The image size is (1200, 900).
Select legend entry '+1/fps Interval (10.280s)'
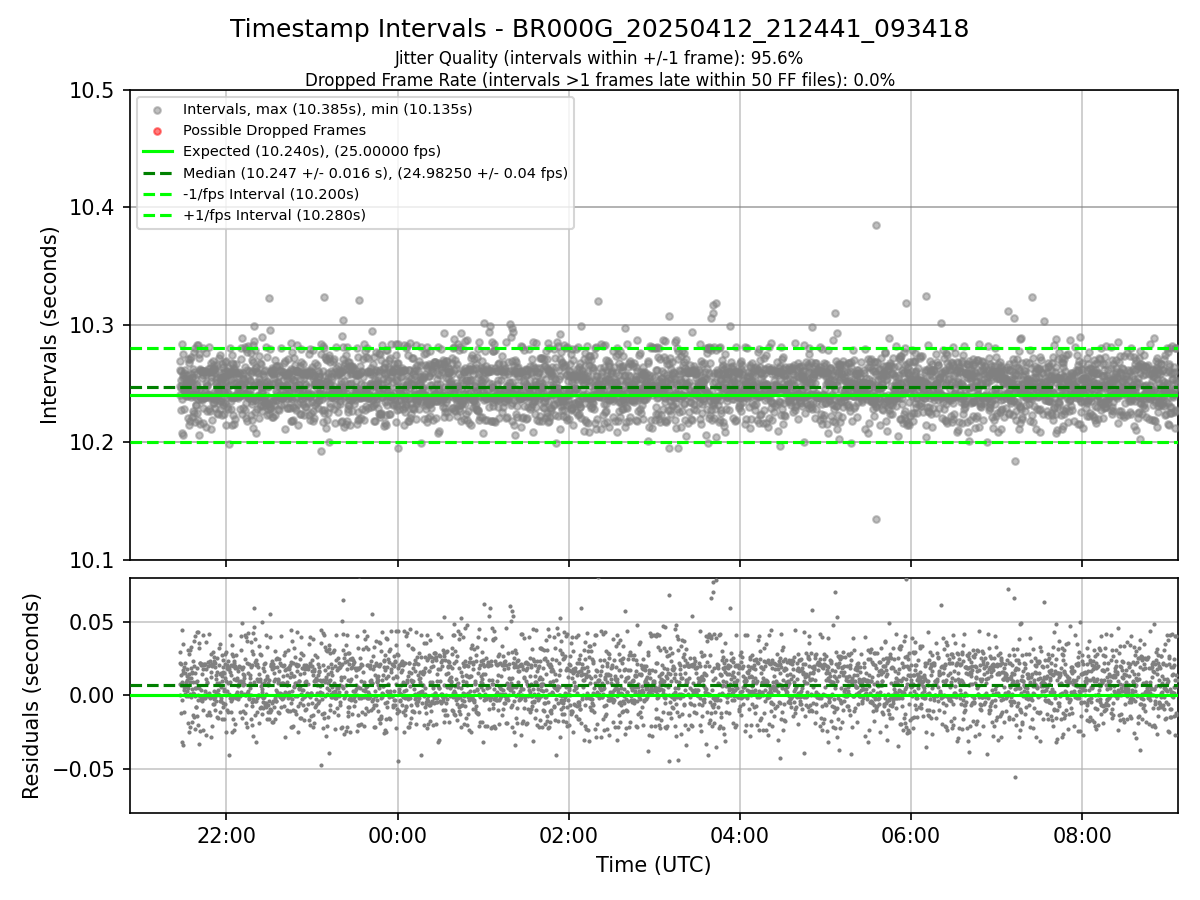click(x=274, y=215)
